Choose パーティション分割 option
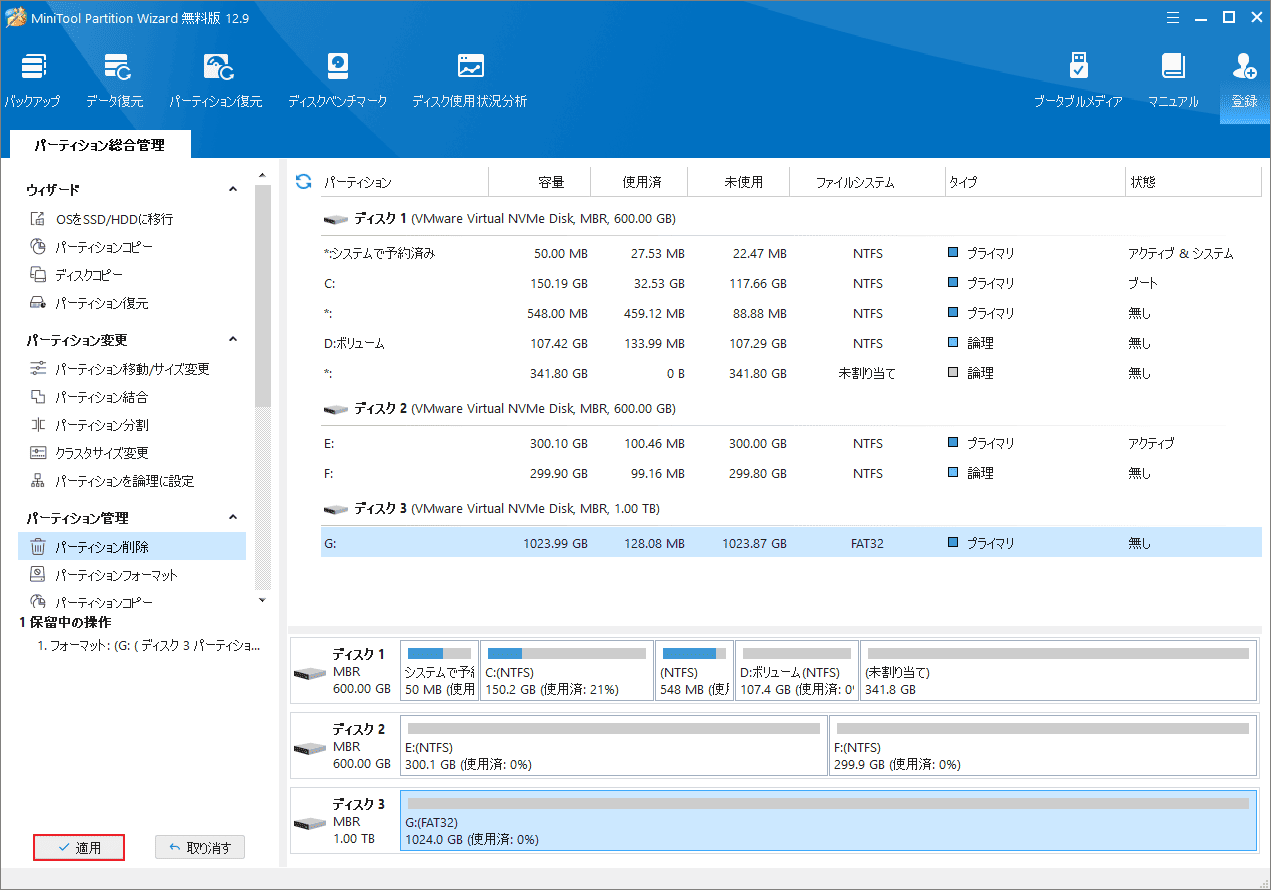1271x890 pixels. click(89, 425)
